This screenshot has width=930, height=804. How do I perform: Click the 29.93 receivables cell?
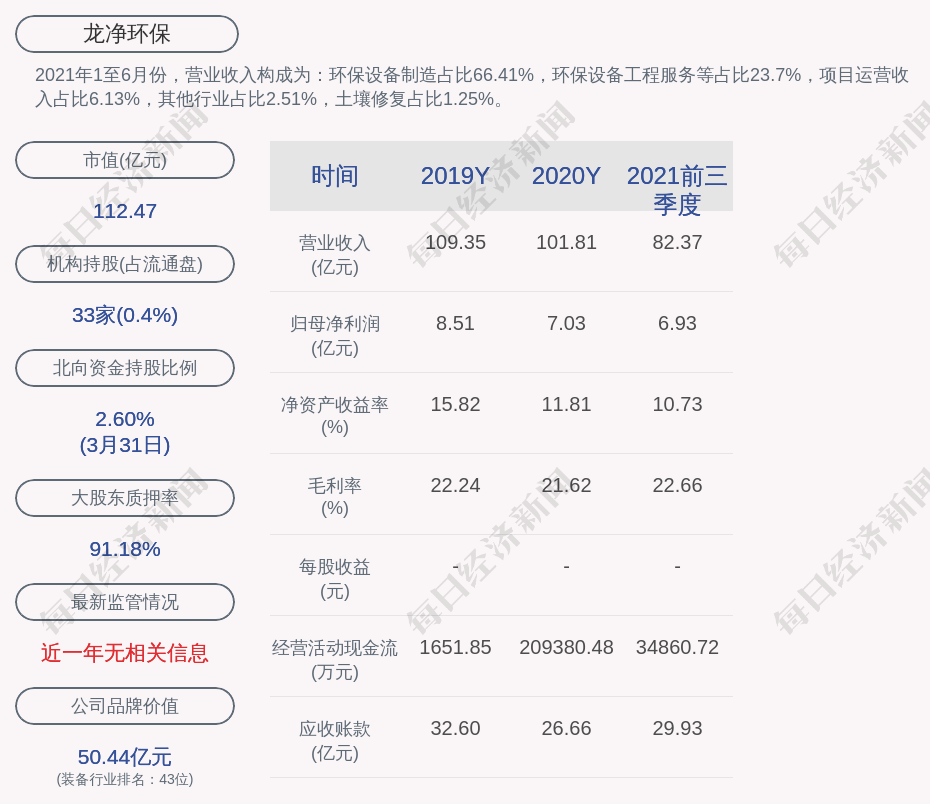pos(677,729)
